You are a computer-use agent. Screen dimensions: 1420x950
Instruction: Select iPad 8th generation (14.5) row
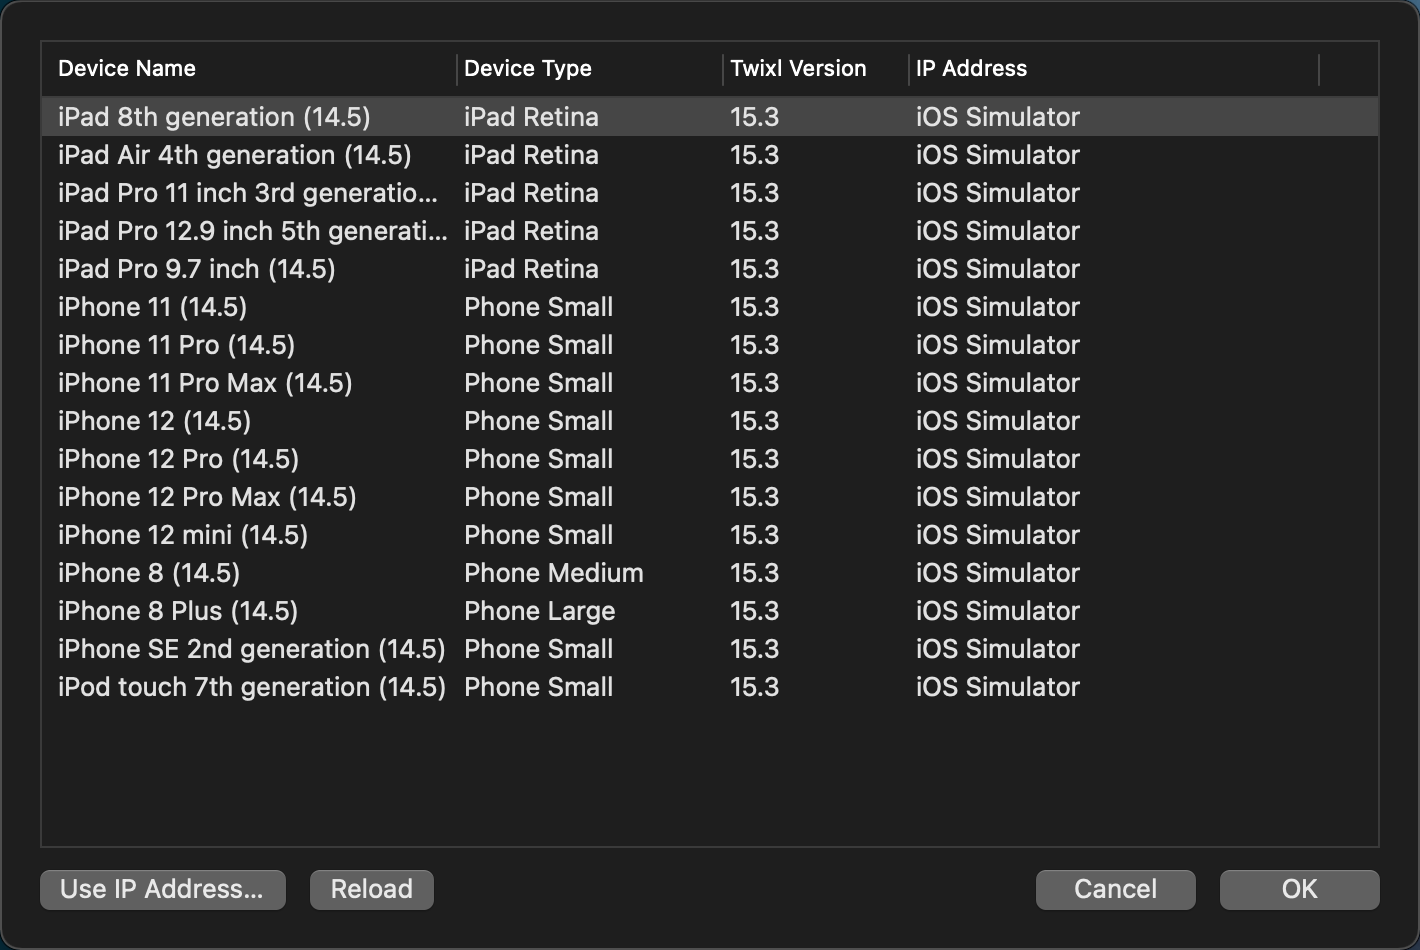(710, 117)
